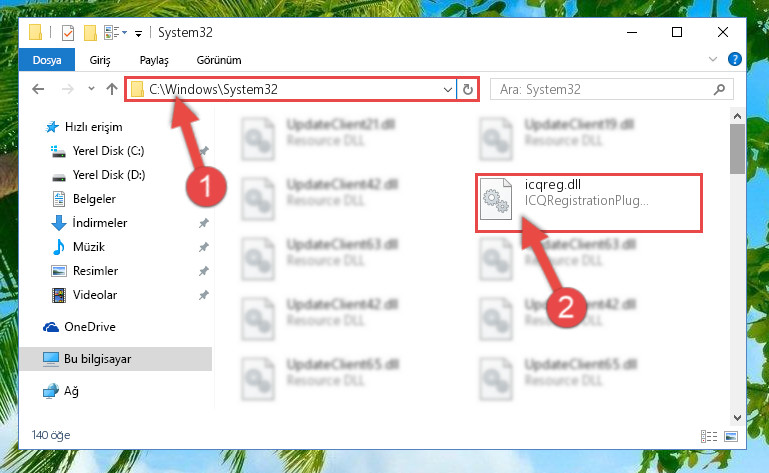Click the search magnifier icon

click(719, 89)
